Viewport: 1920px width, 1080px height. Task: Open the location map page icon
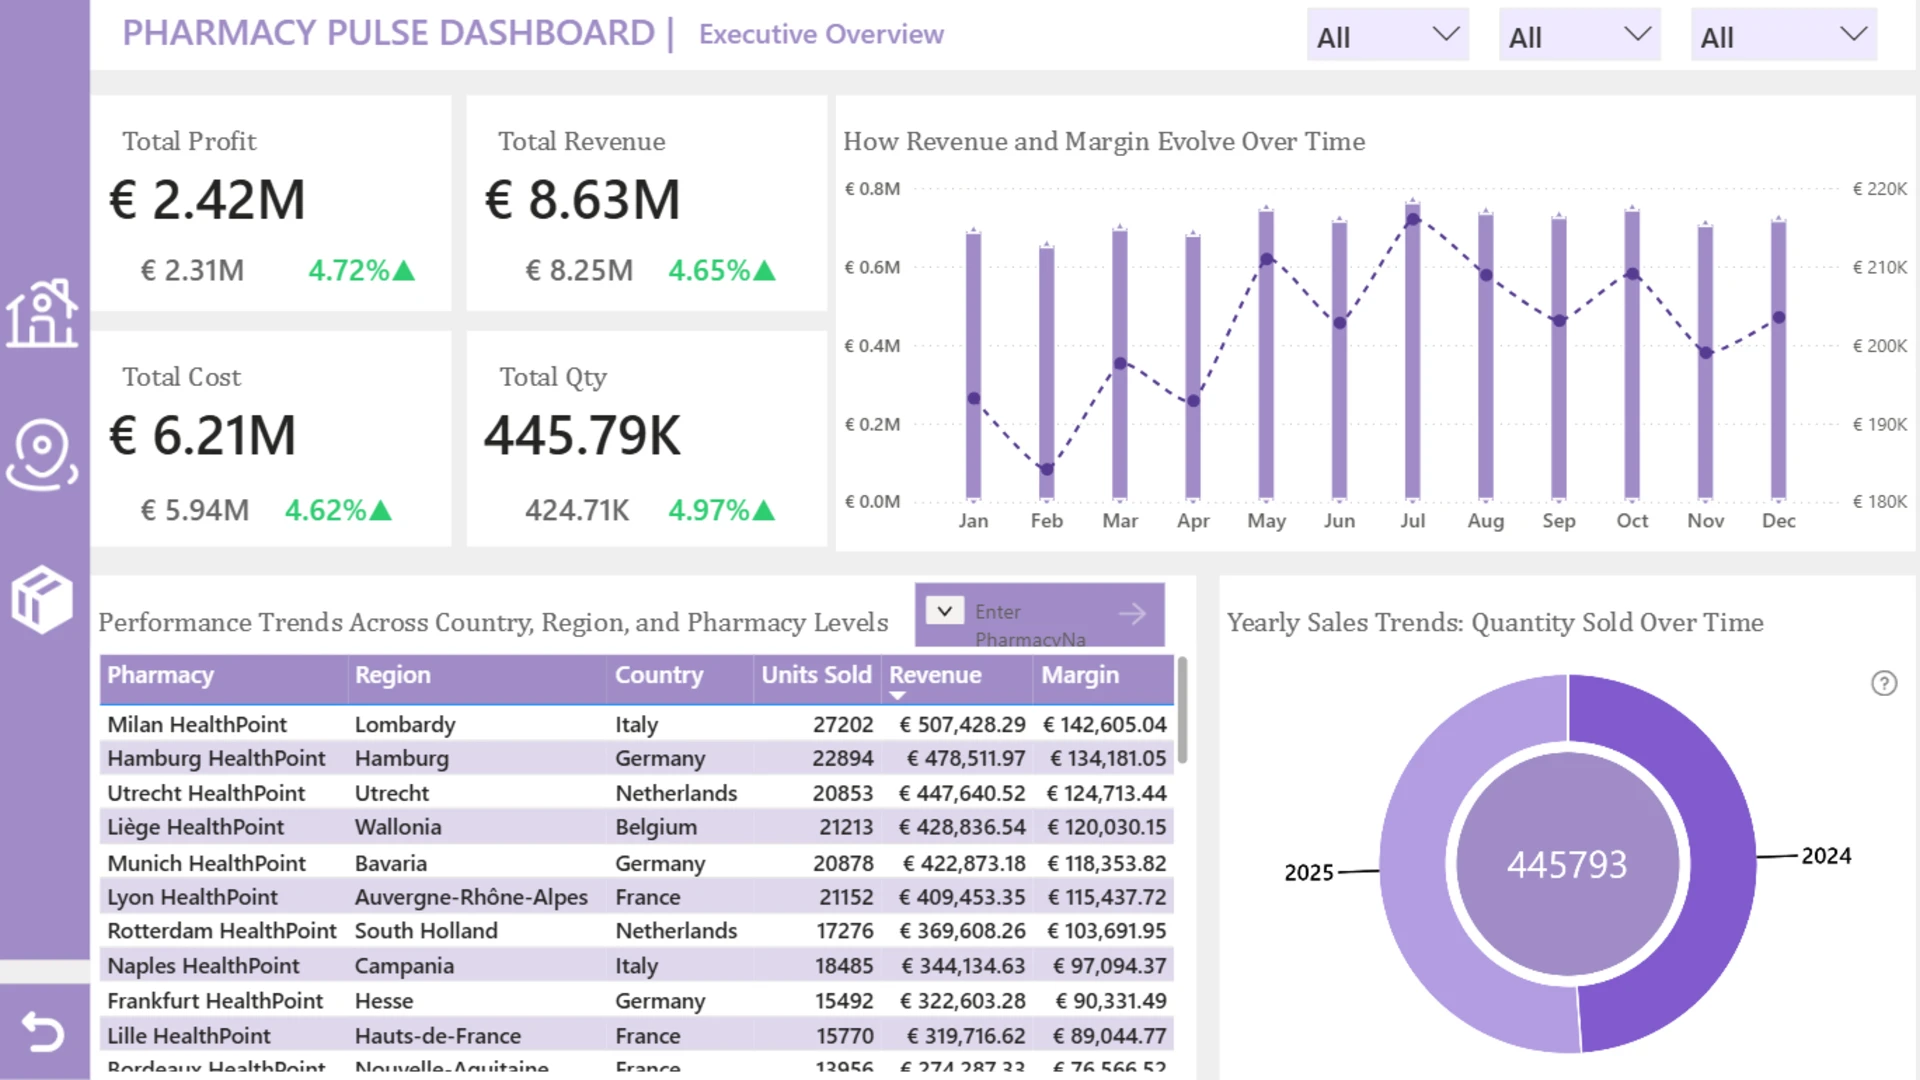point(42,455)
